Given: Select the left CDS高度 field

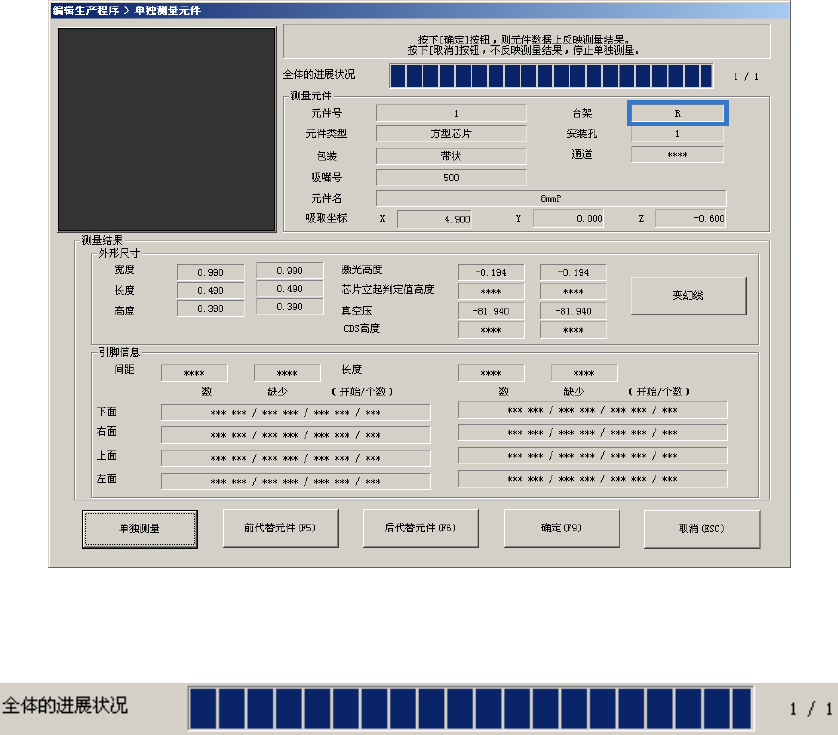Looking at the screenshot, I should tap(491, 330).
